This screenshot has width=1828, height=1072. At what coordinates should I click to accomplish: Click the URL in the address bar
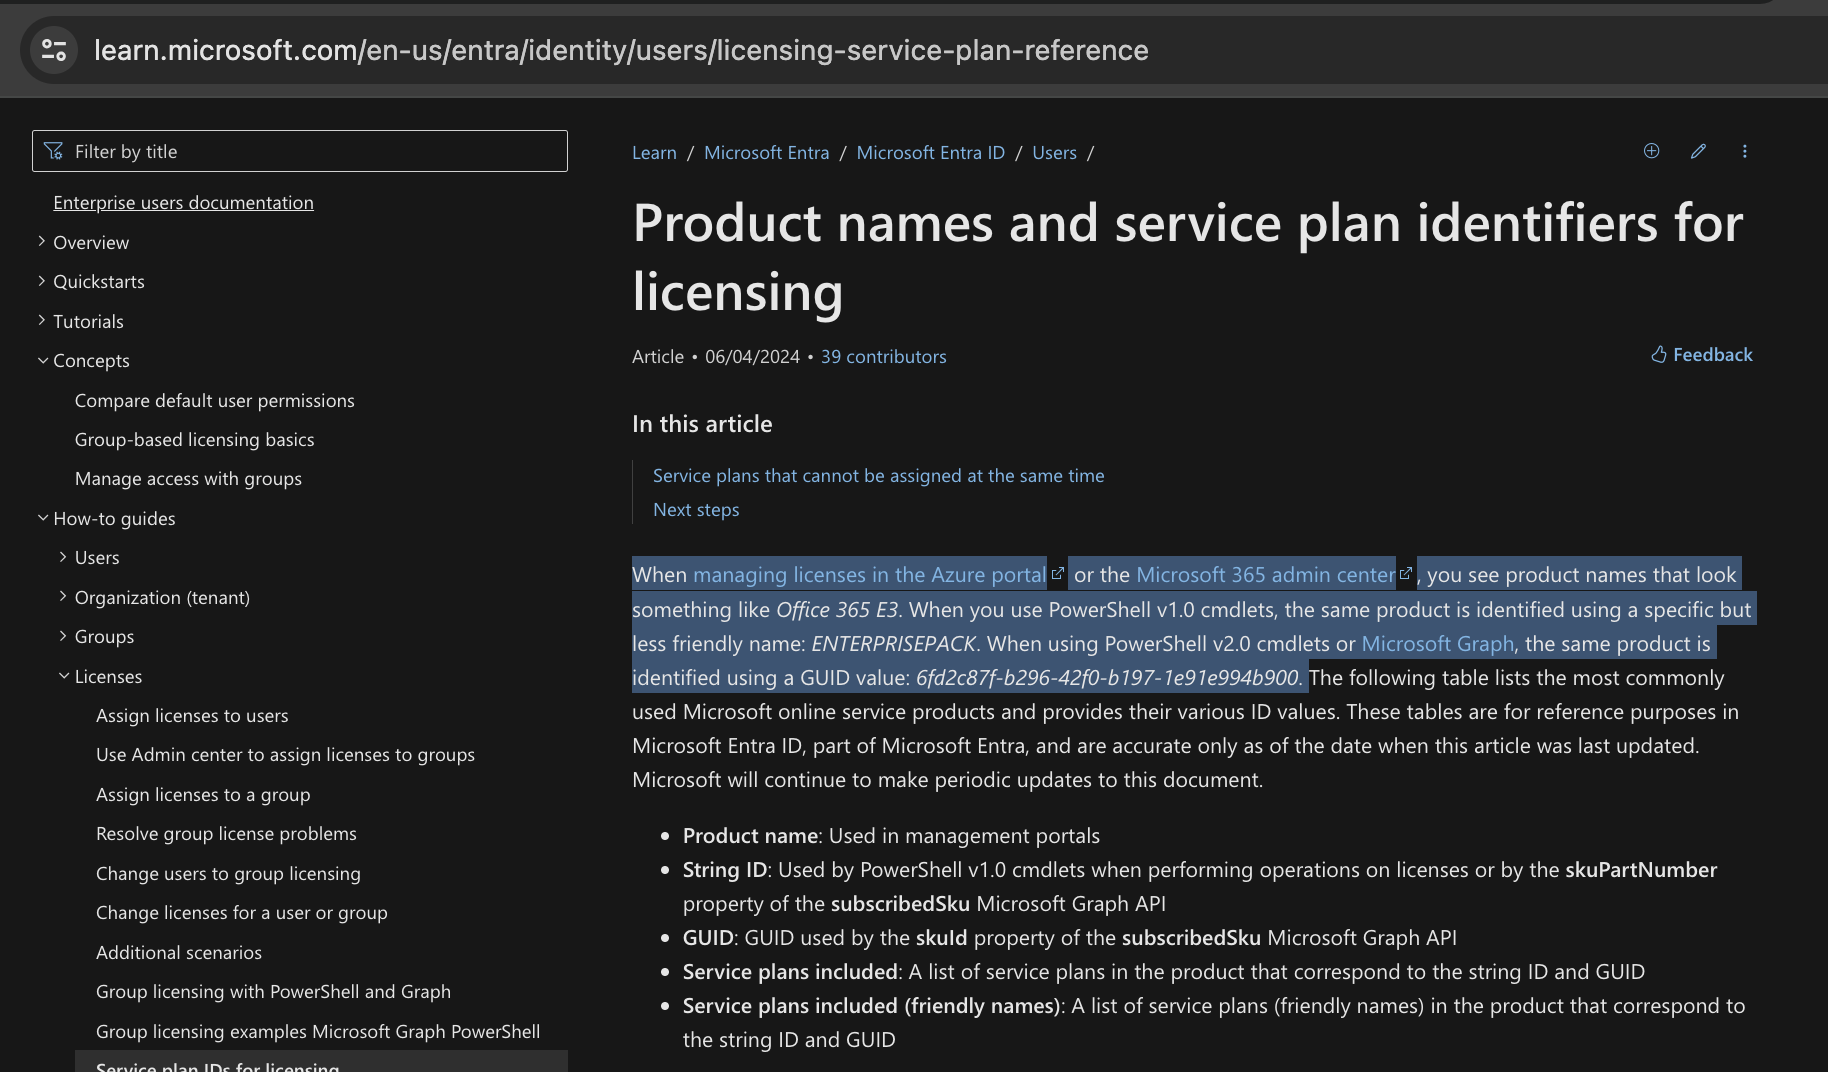click(620, 50)
